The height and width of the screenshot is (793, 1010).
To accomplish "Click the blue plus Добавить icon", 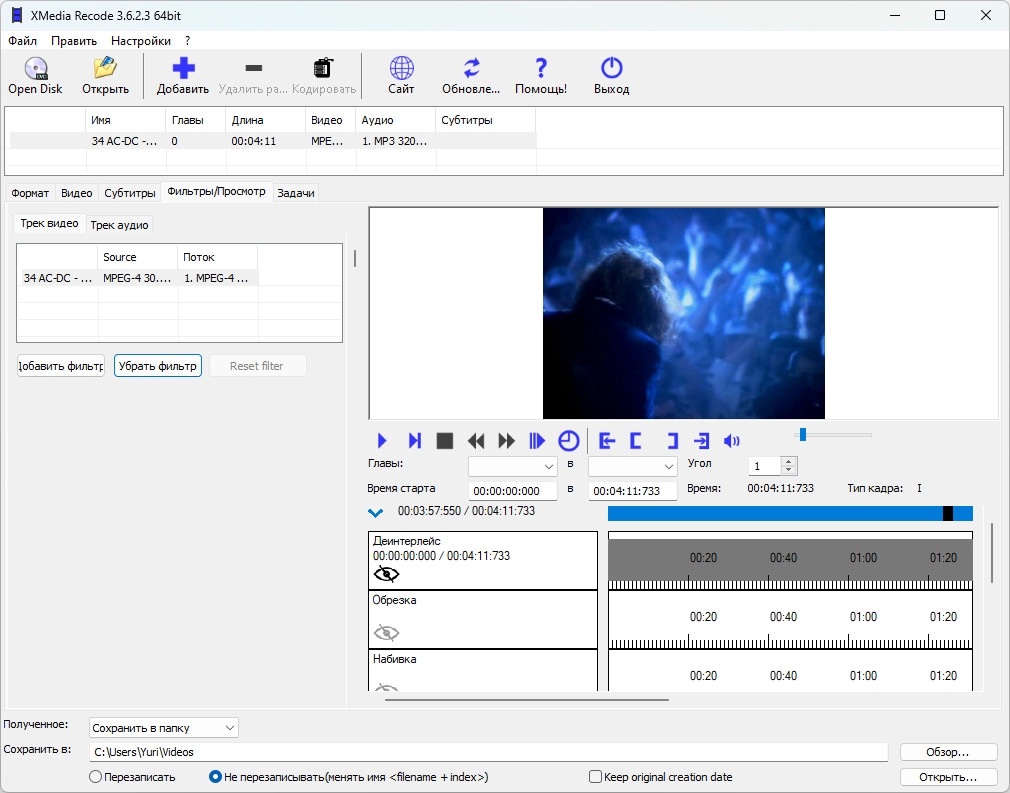I will click(183, 69).
